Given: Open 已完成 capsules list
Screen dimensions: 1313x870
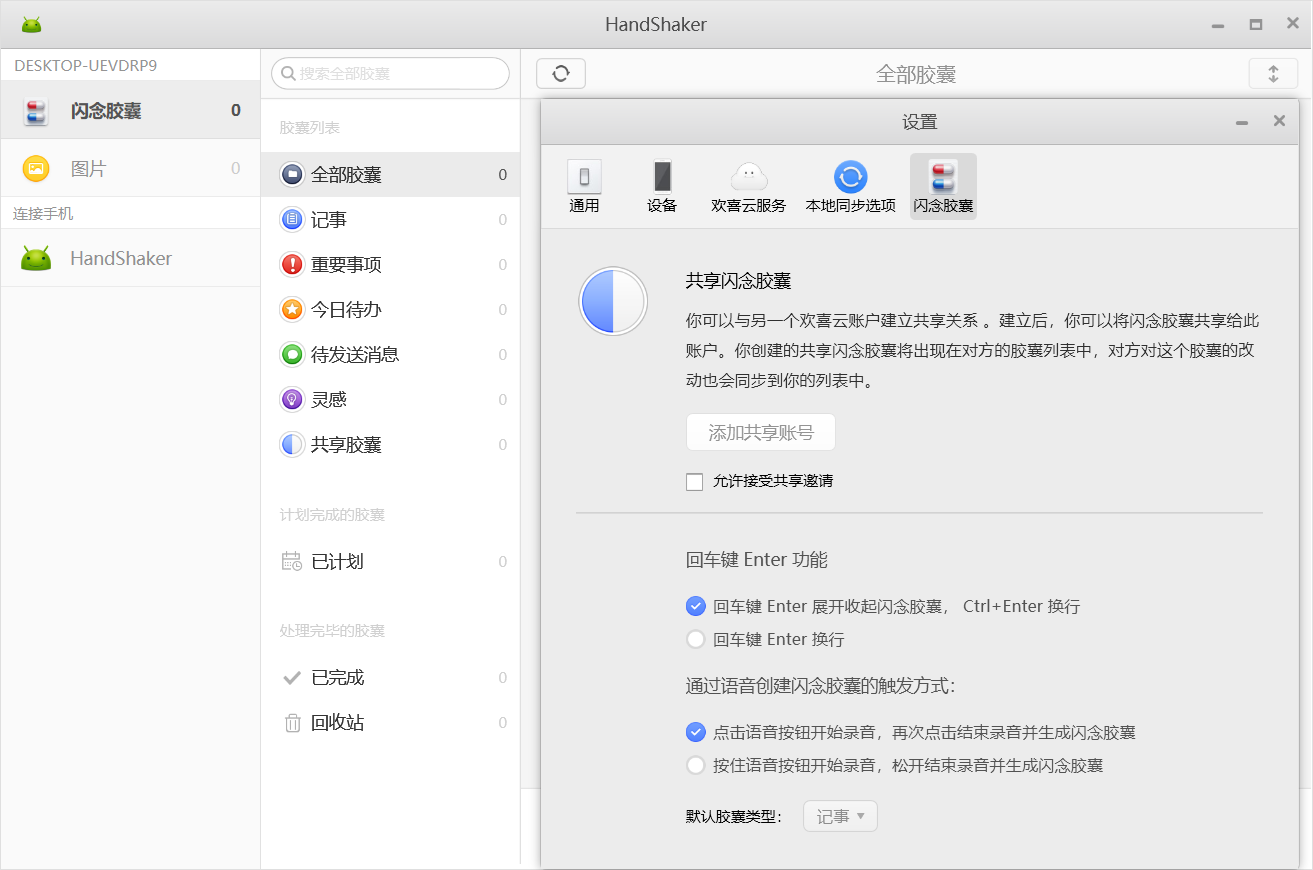Looking at the screenshot, I should (390, 678).
